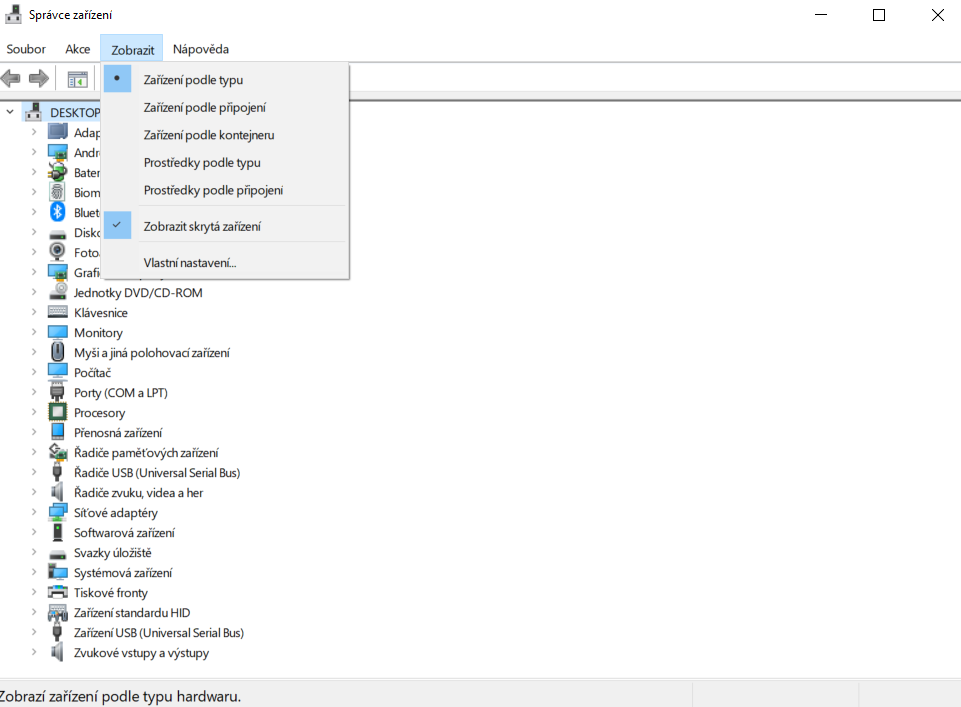Expand the Procesory node
This screenshot has height=707, width=961.
coord(34,412)
